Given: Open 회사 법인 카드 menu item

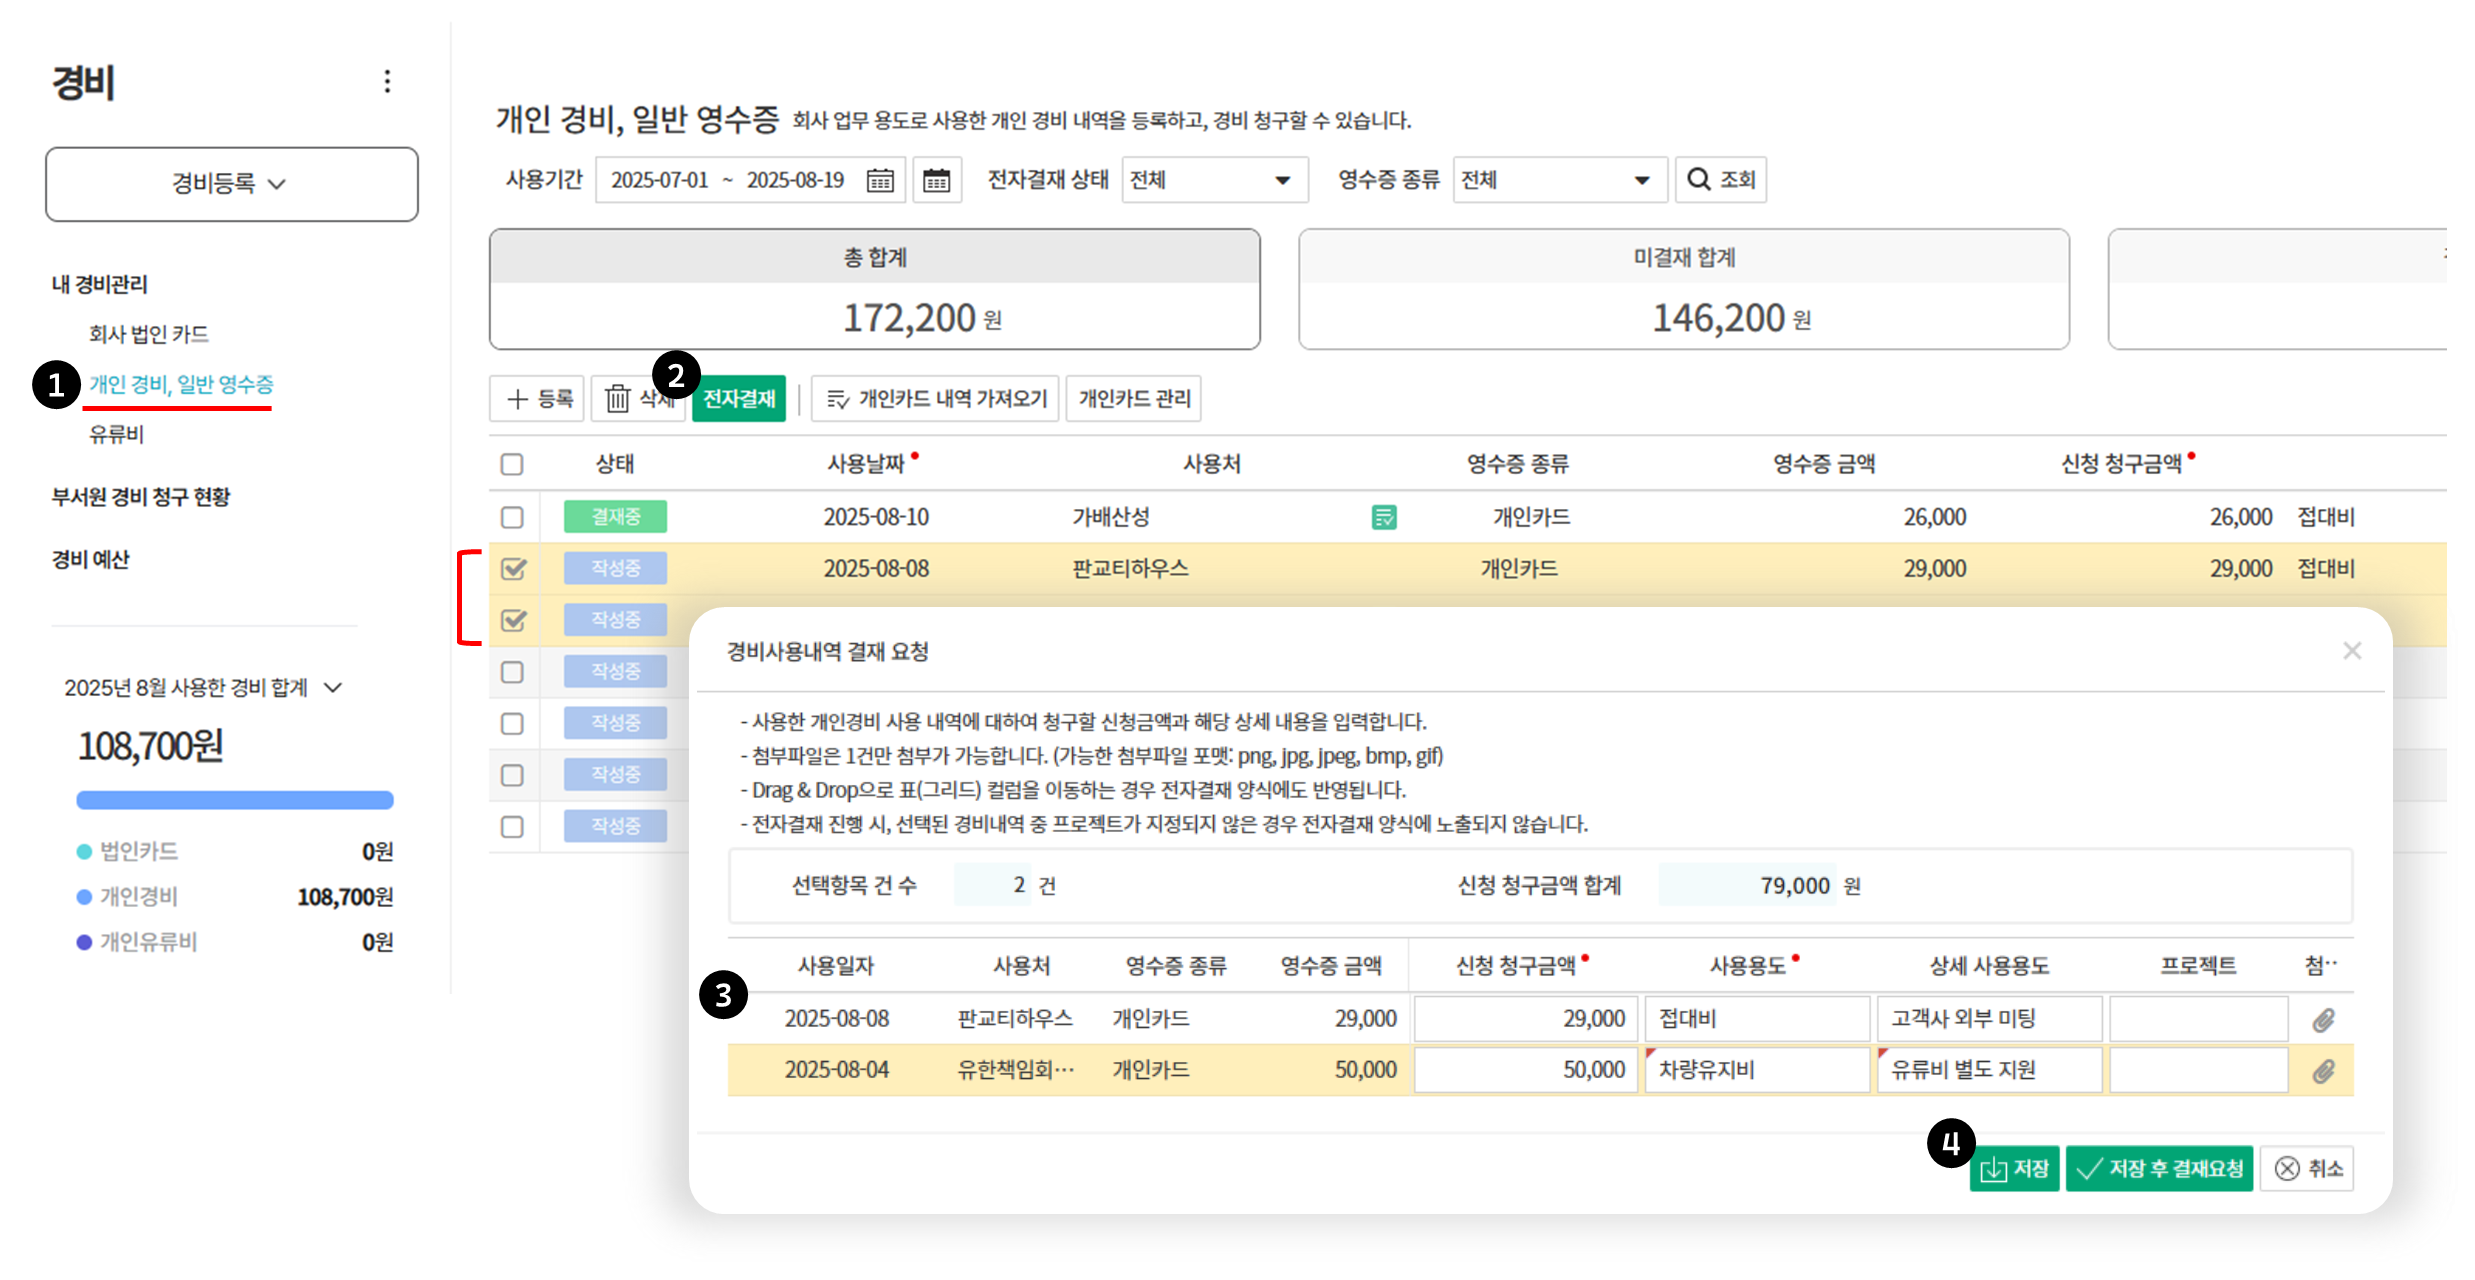Looking at the screenshot, I should click(x=148, y=334).
